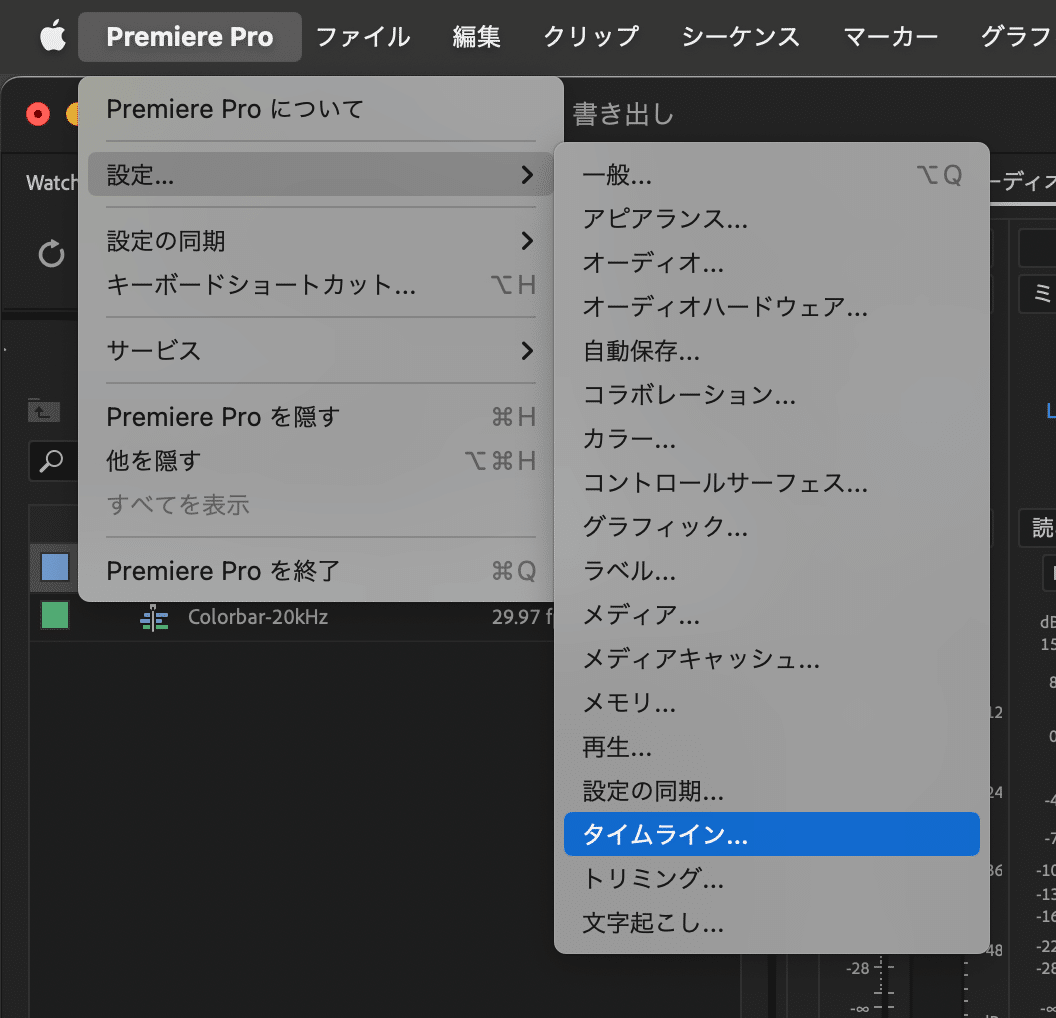The image size is (1056, 1018).
Task: Click the green label swatch beside Colorbar-20kHz
Action: tap(55, 615)
